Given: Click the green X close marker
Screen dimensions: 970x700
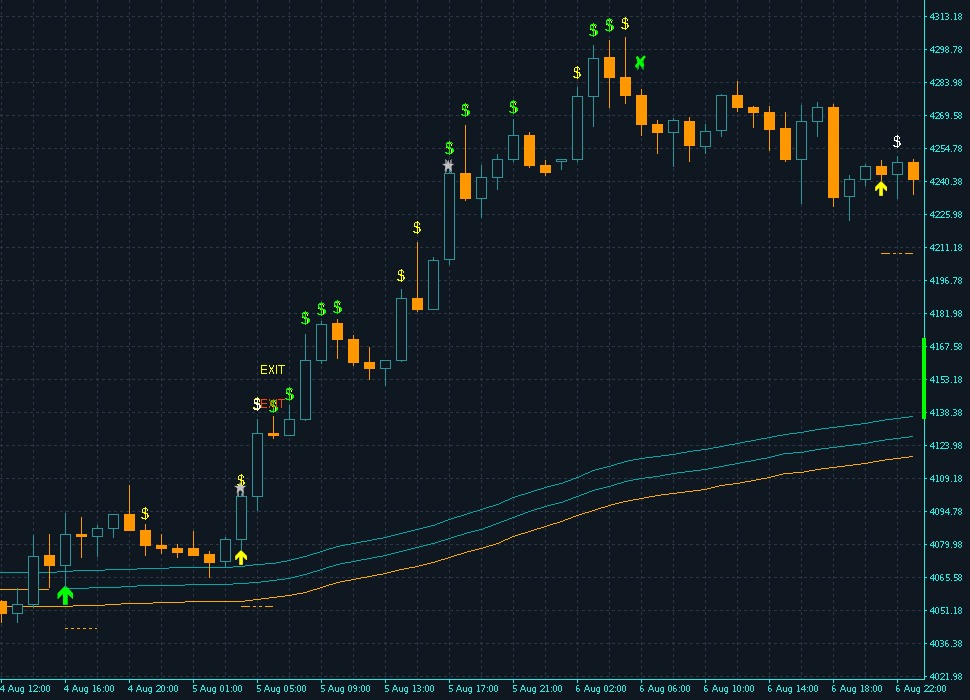Looking at the screenshot, I should click(640, 62).
